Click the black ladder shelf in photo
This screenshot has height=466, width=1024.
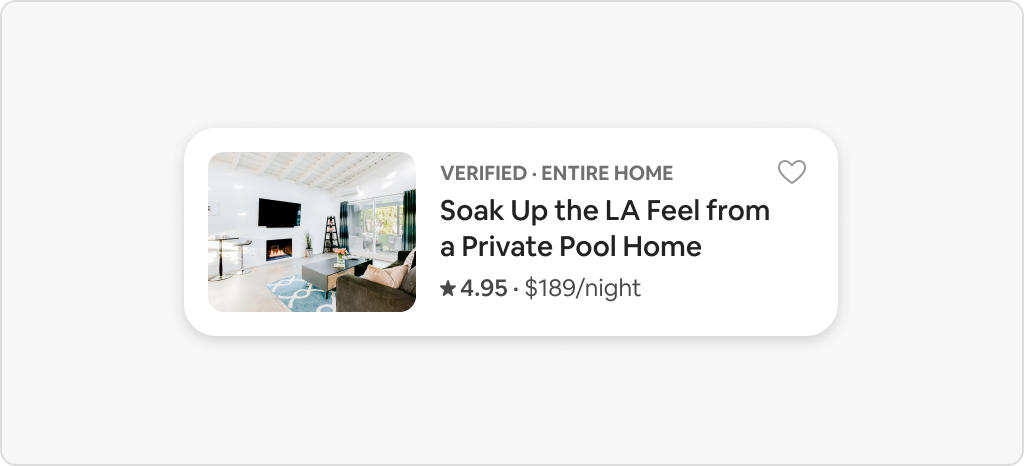click(330, 235)
